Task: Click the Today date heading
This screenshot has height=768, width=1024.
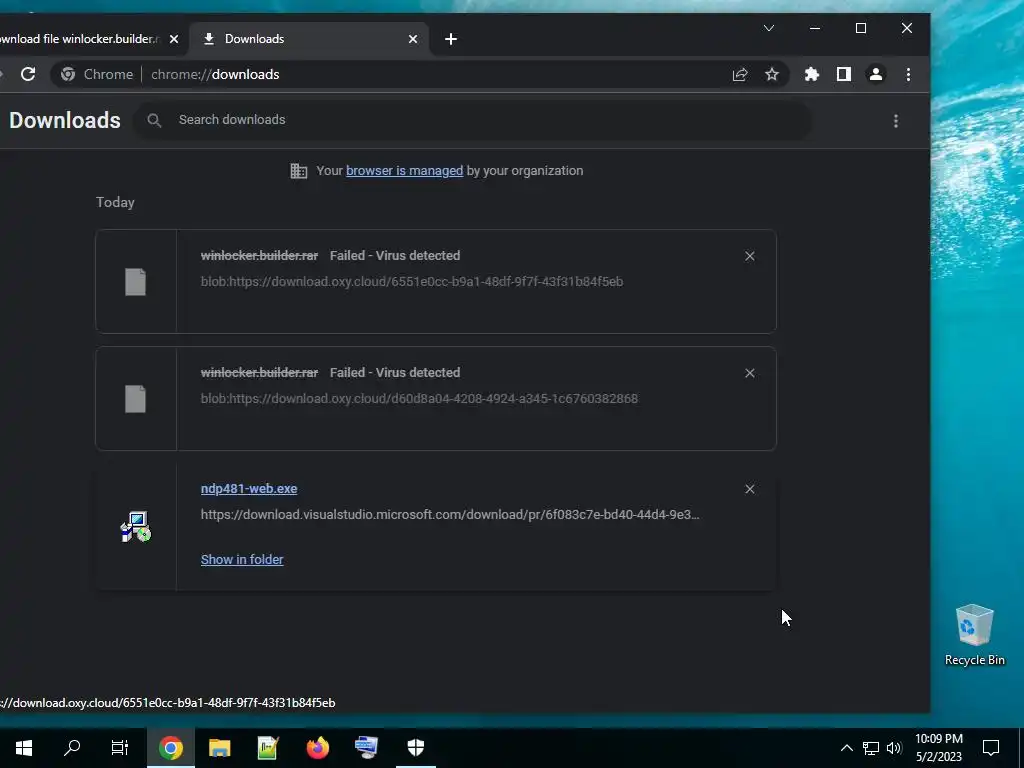Action: click(115, 202)
